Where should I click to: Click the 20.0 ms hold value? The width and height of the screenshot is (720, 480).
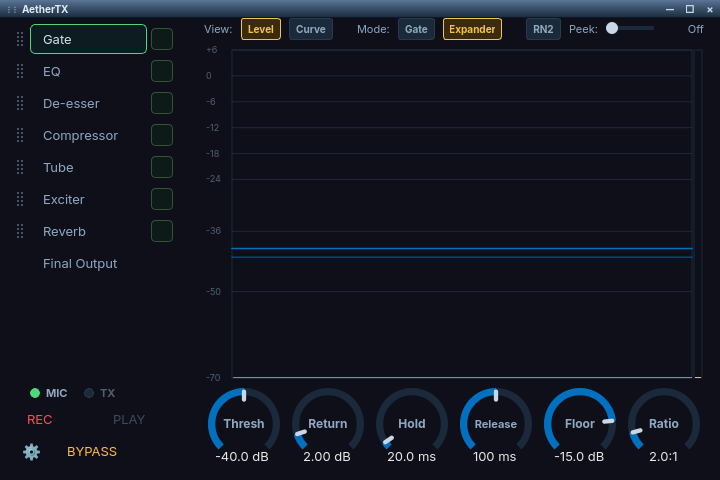[x=411, y=457]
